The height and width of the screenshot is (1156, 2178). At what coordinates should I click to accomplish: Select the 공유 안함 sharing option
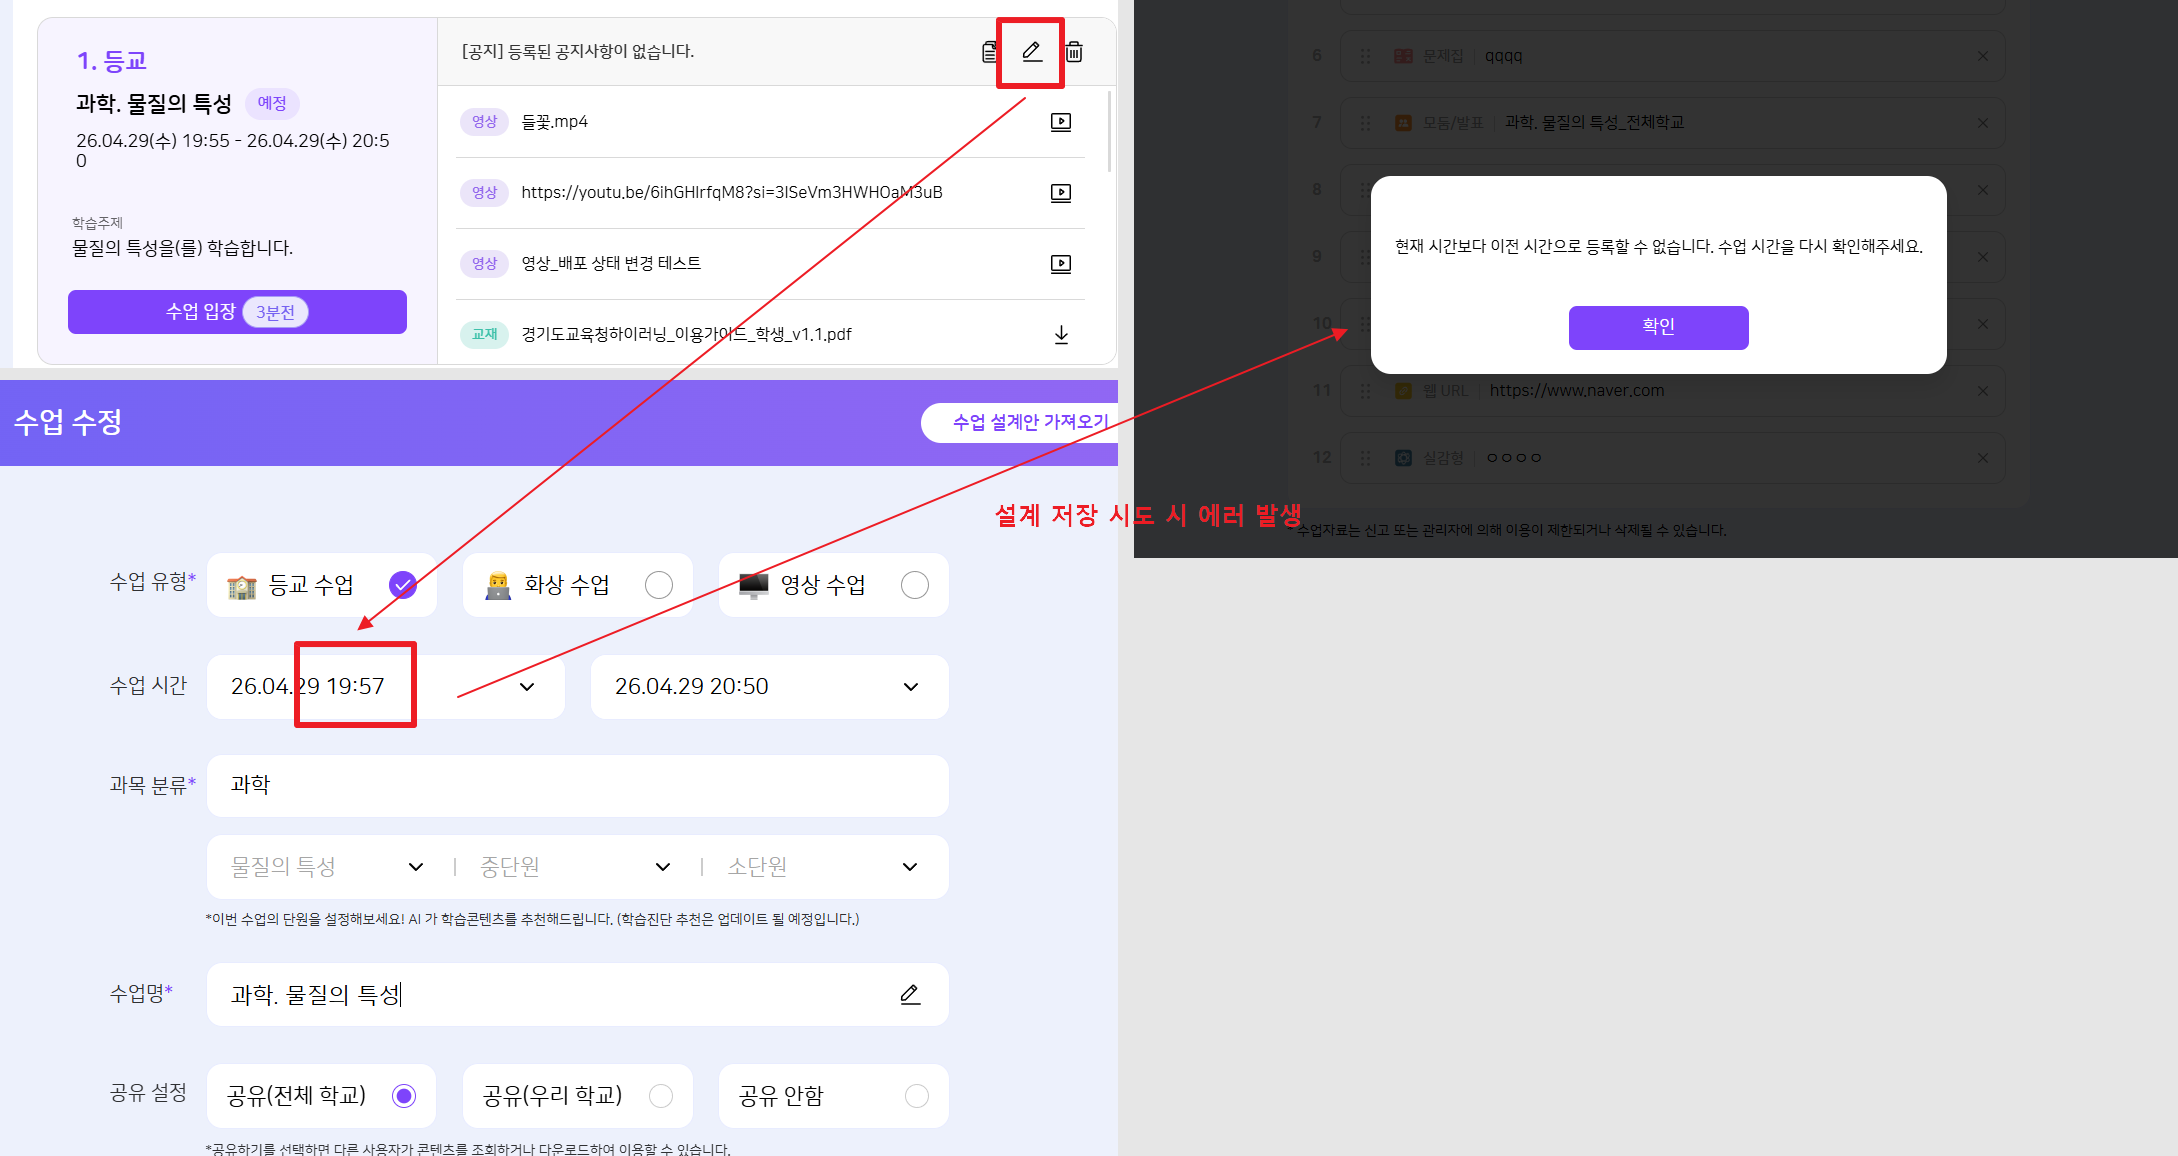916,1096
